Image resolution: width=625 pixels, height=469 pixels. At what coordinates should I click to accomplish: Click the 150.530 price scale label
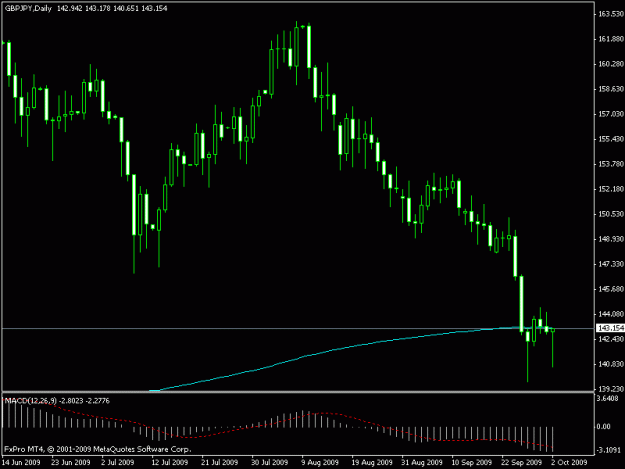611,214
